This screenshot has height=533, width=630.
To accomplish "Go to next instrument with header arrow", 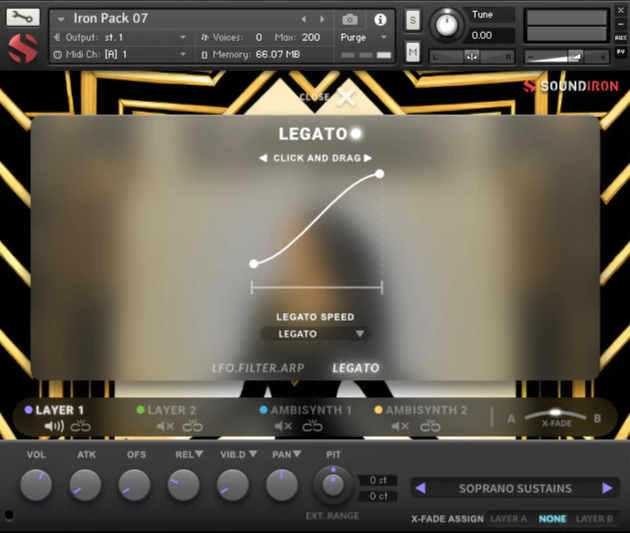I will (x=322, y=19).
